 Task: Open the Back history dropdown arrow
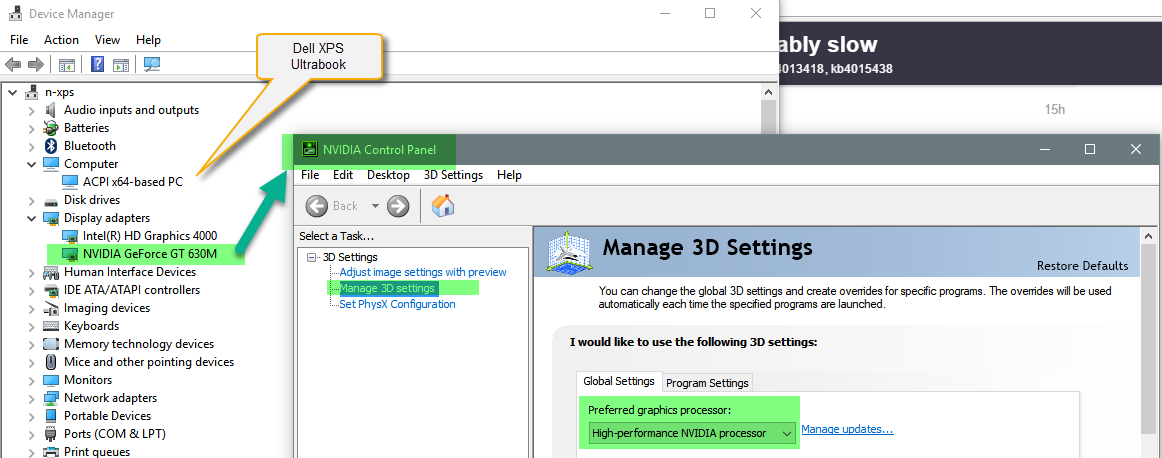tap(375, 206)
